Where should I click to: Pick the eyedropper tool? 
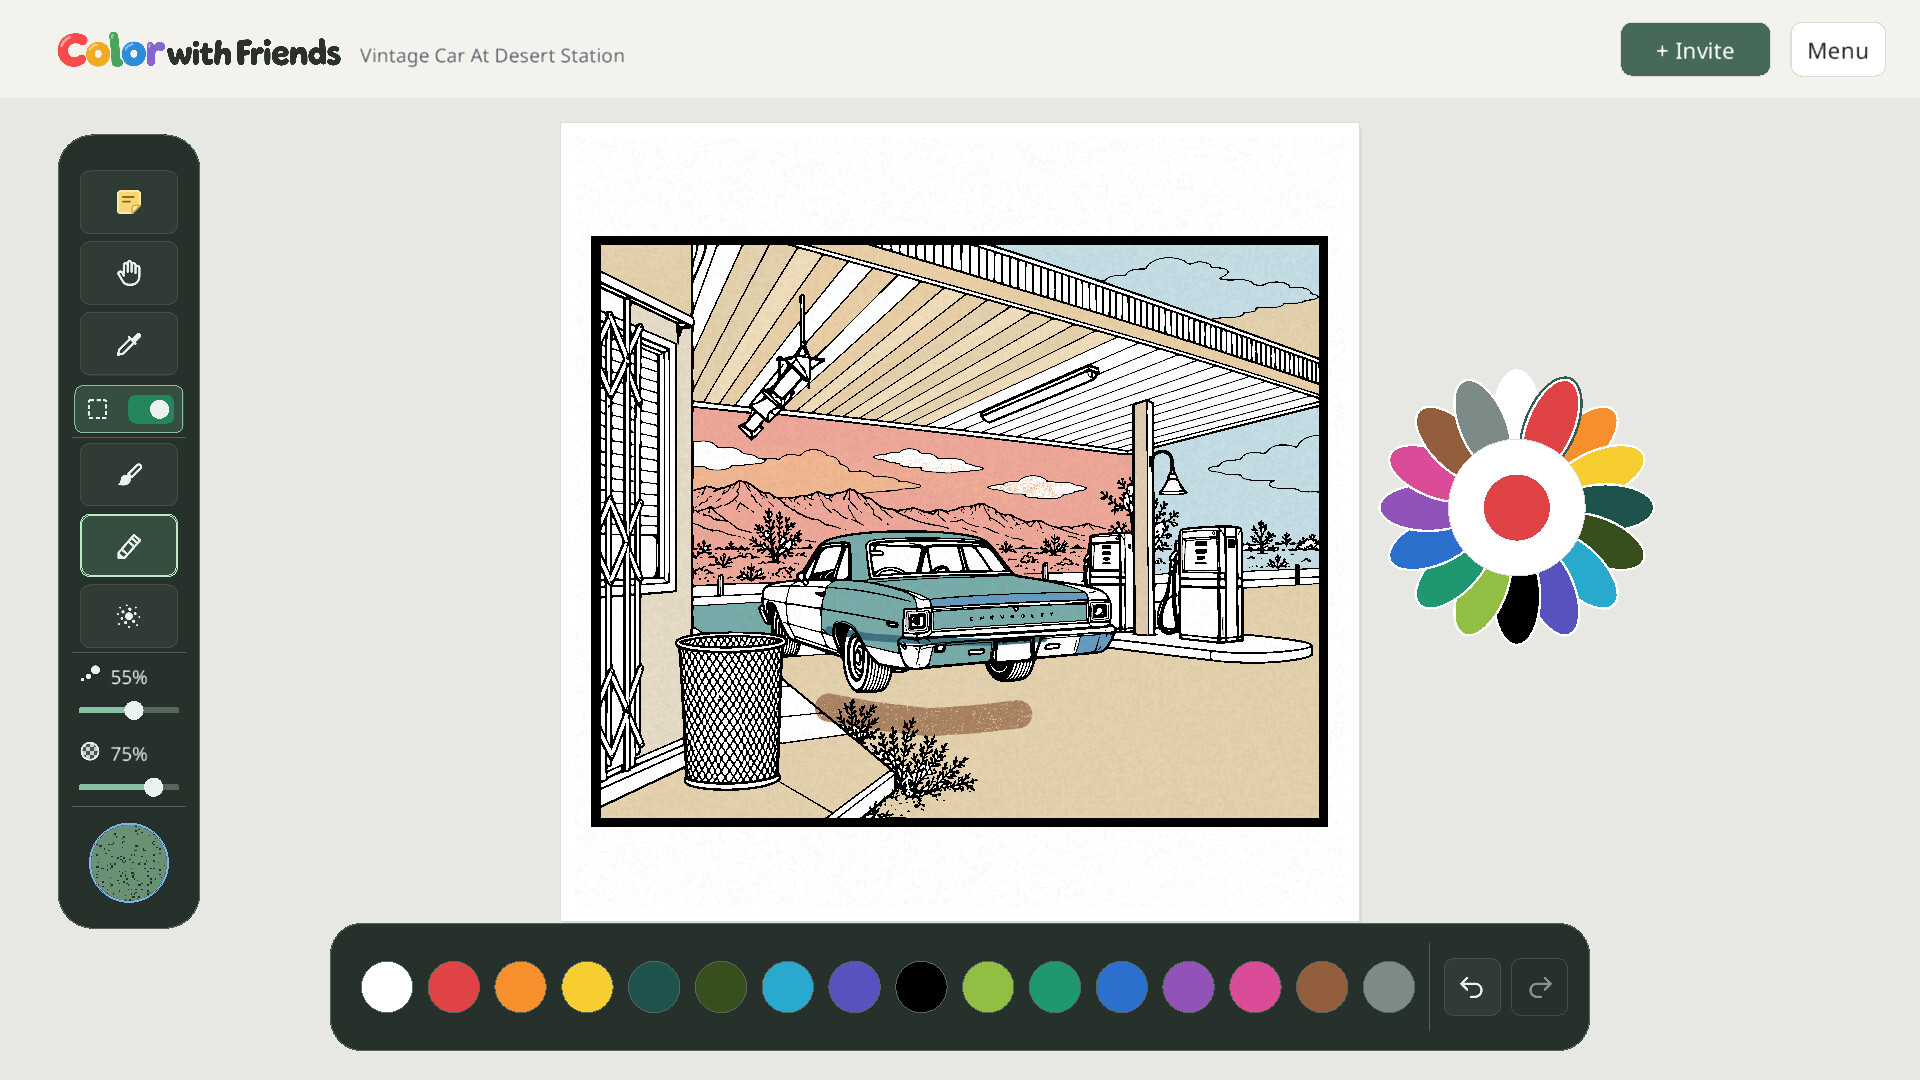point(129,344)
